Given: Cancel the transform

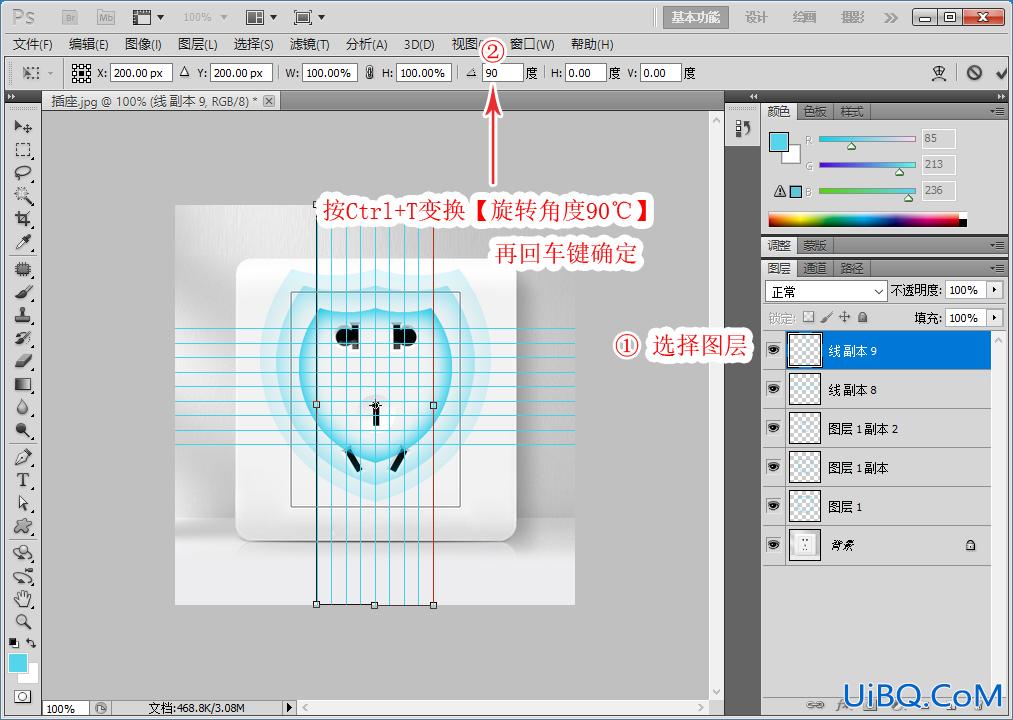Looking at the screenshot, I should (974, 73).
